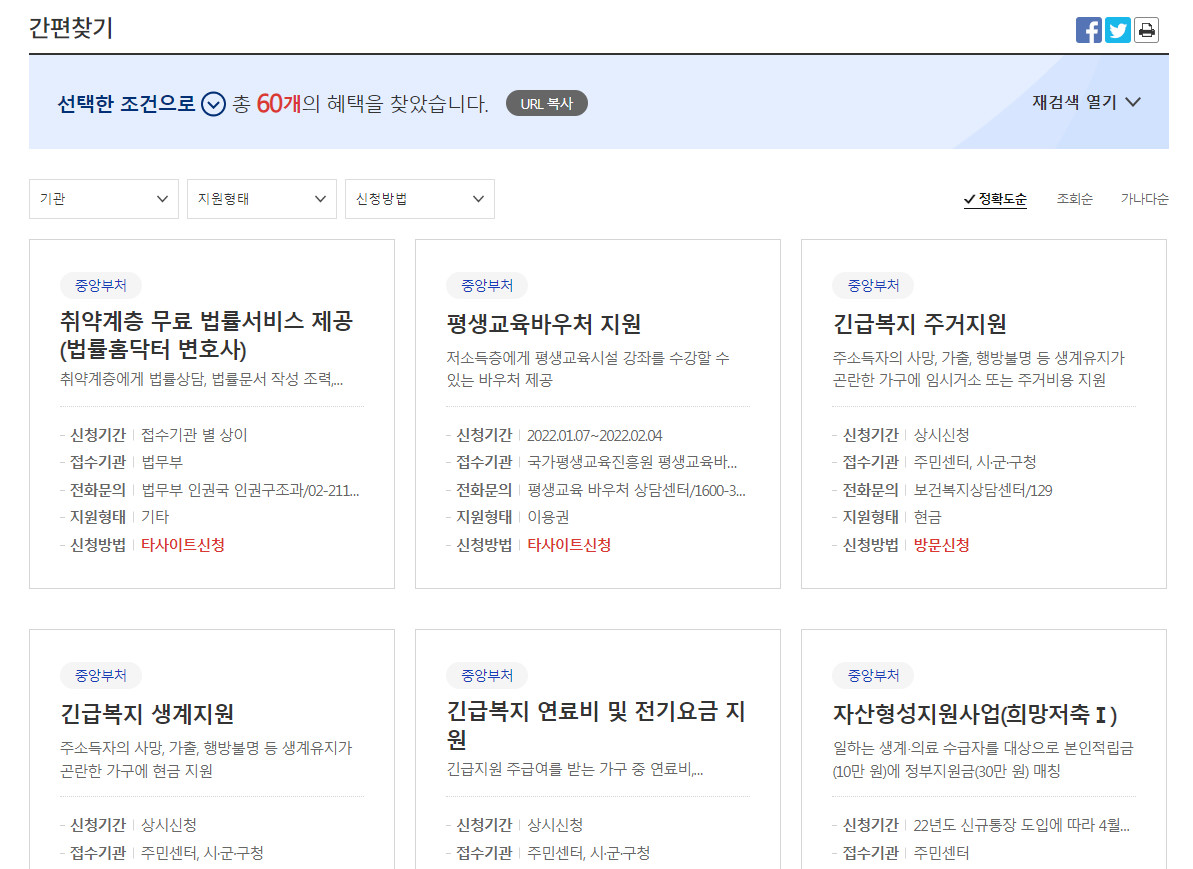
Task: Sort by 정확도순
Action: 995,199
